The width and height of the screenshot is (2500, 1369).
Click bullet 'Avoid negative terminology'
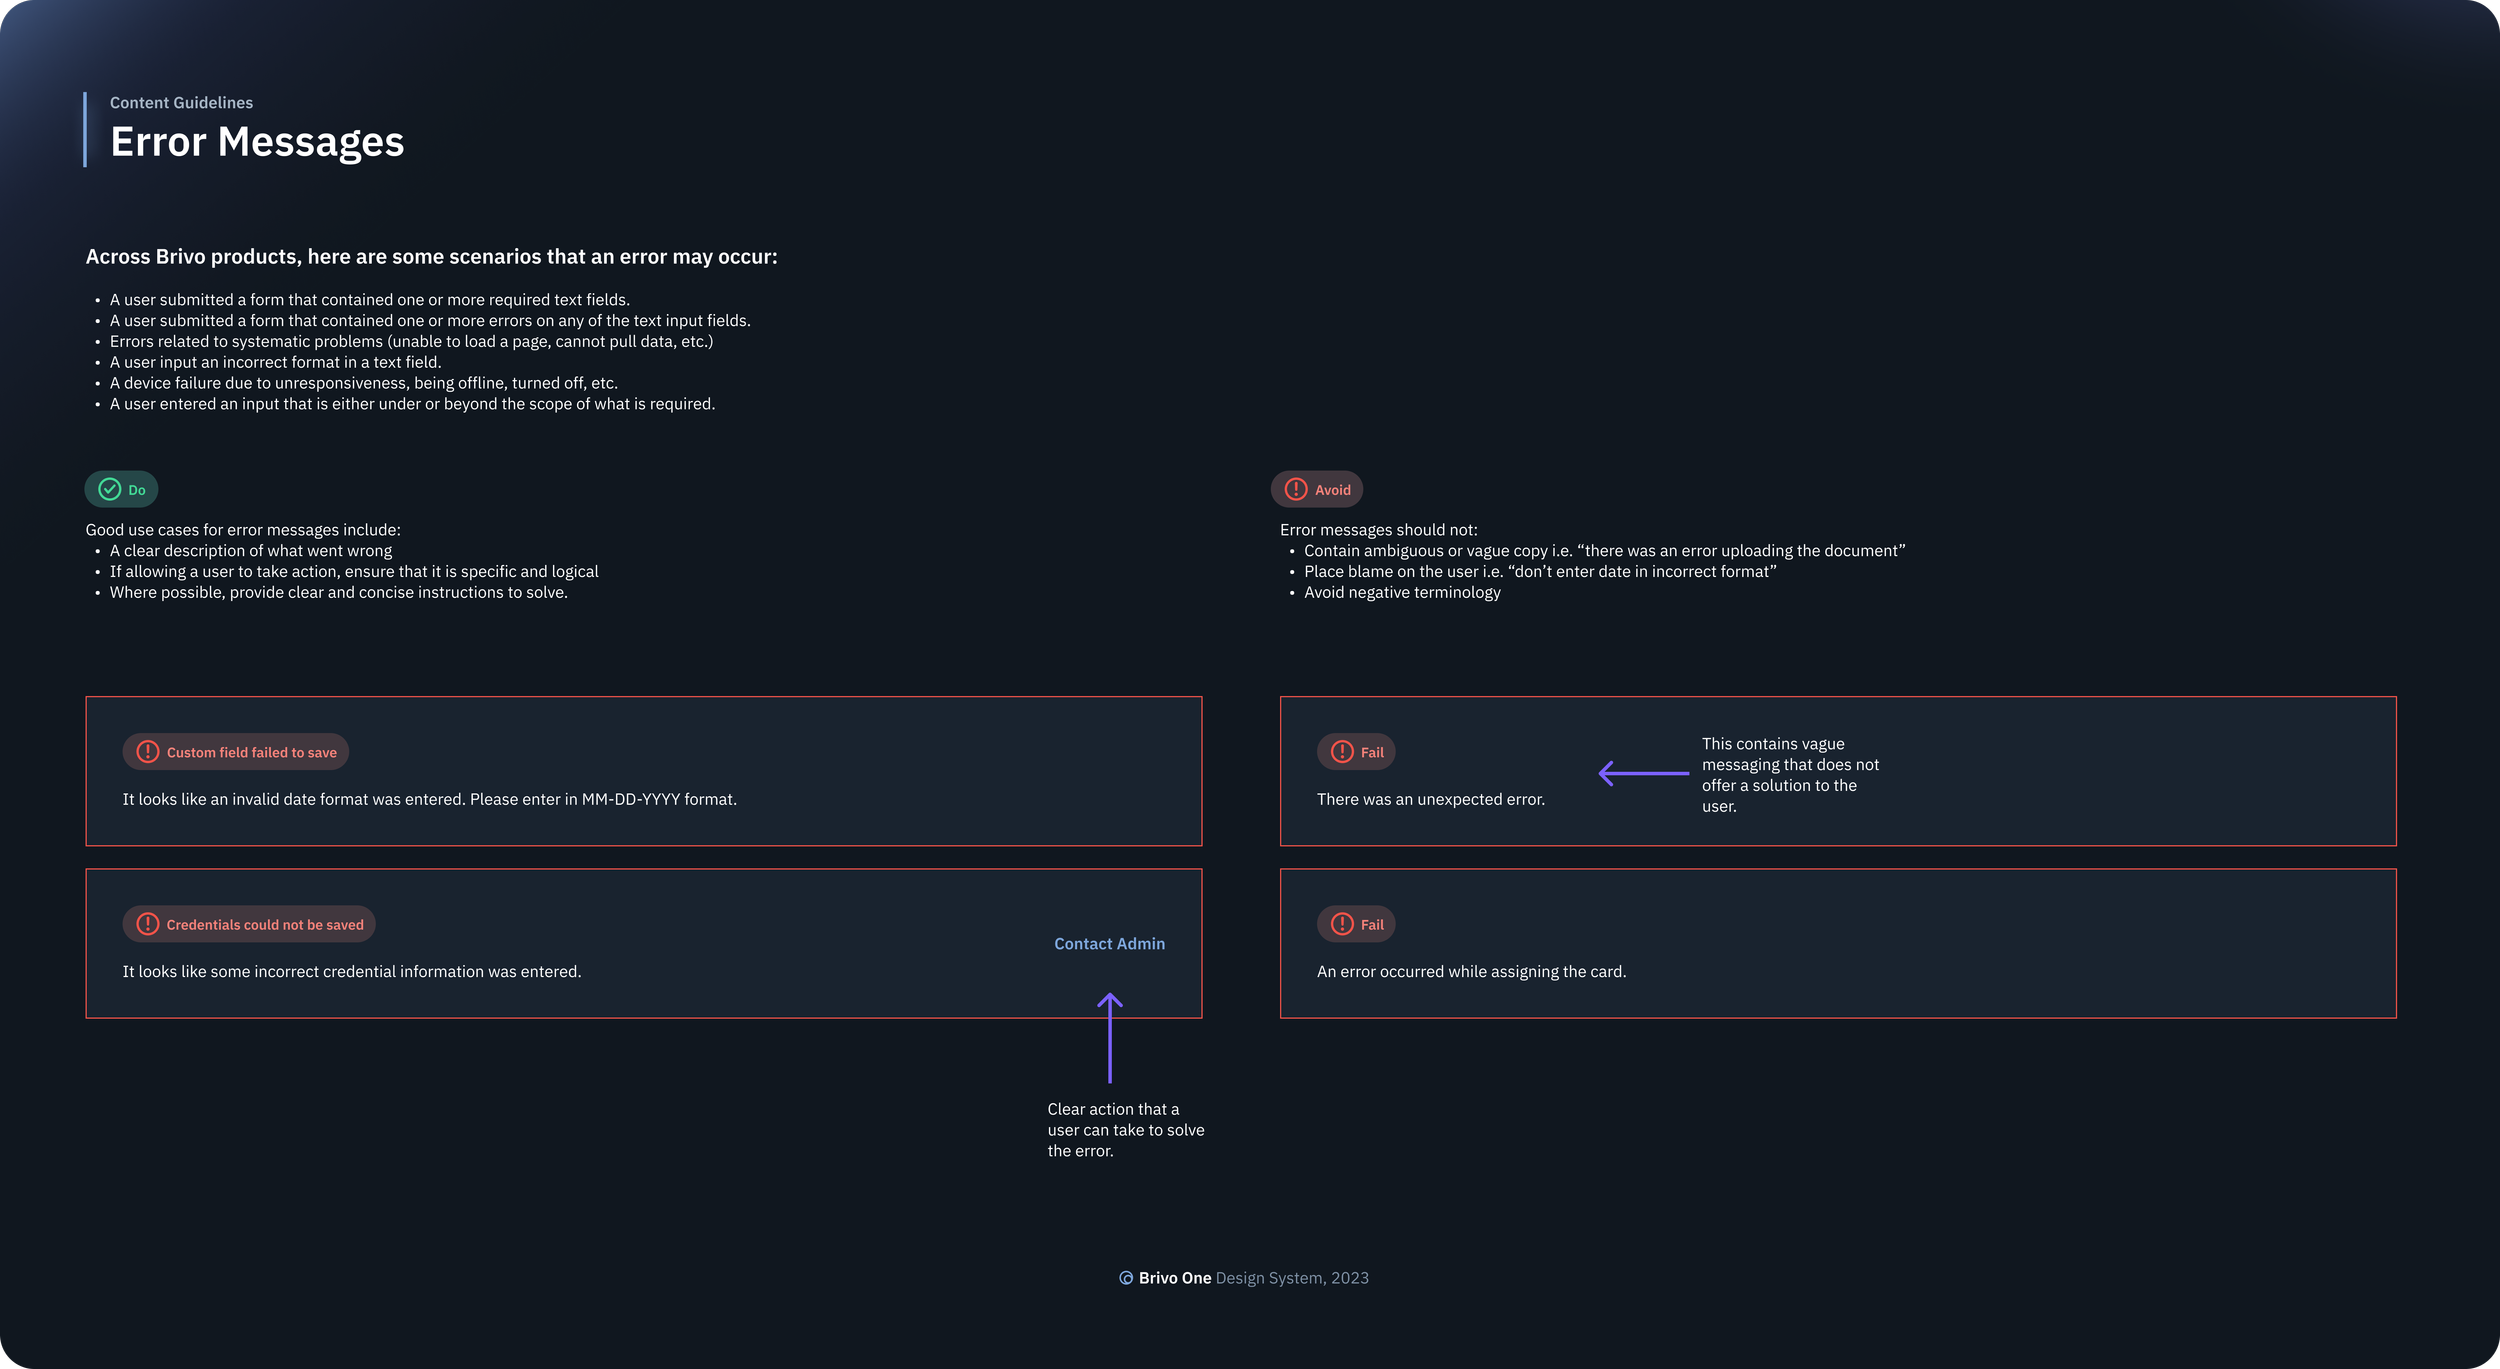[1402, 592]
